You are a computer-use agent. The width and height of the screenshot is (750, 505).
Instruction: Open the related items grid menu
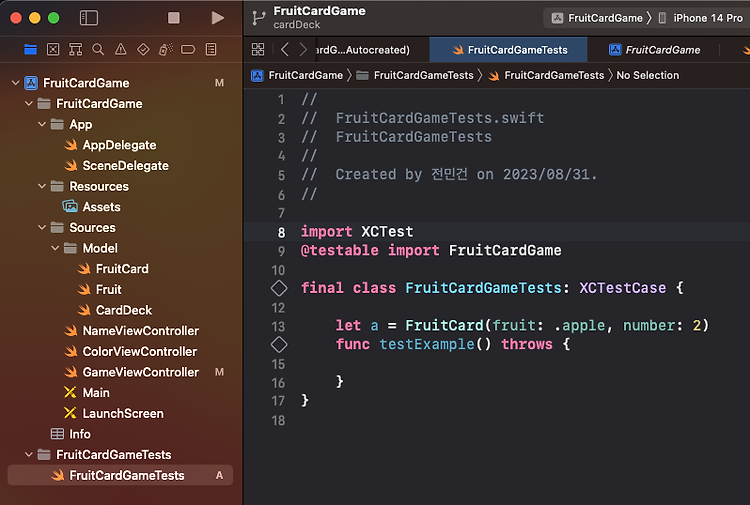point(258,49)
